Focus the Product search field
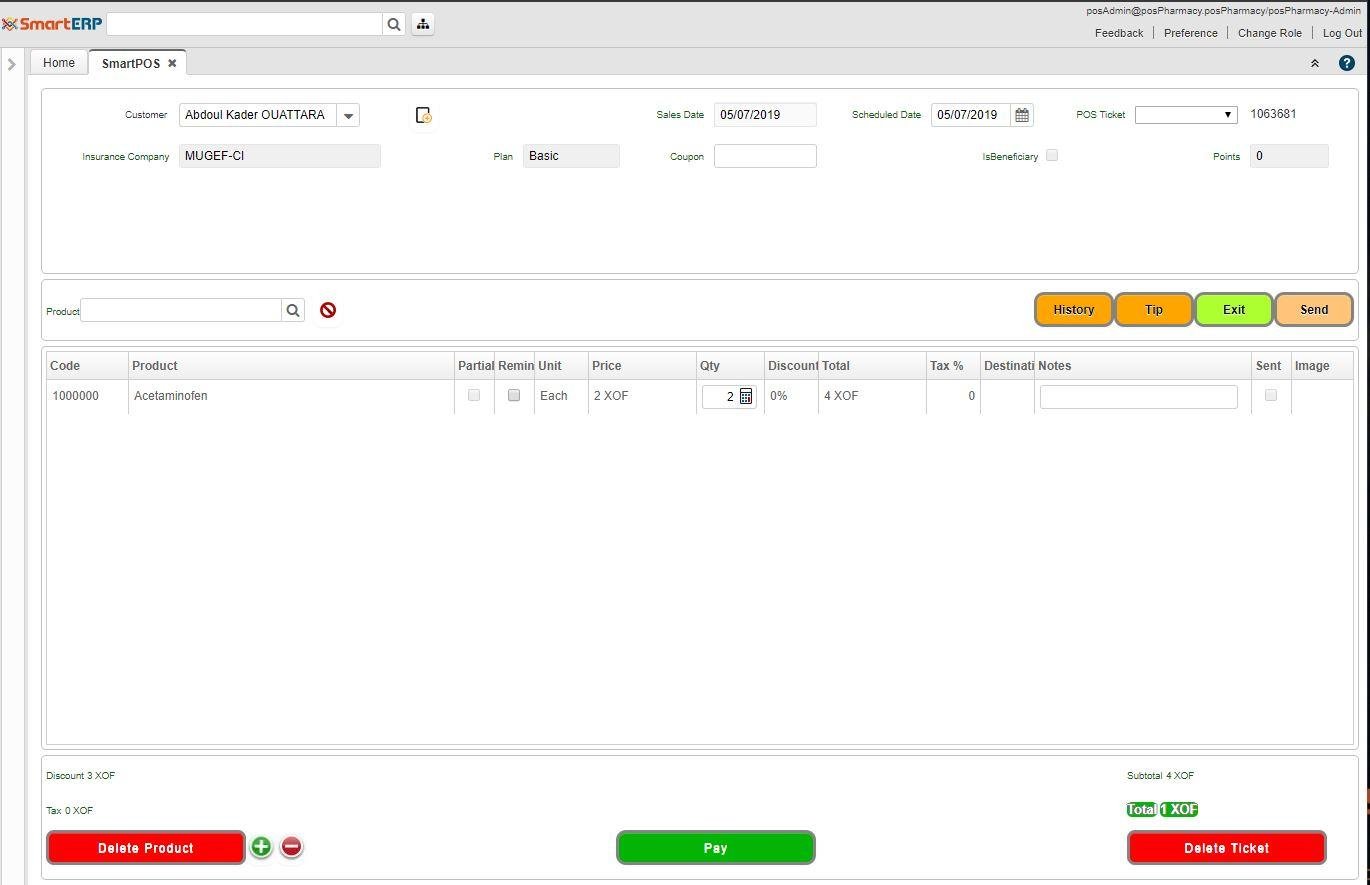This screenshot has height=885, width=1370. click(x=181, y=310)
